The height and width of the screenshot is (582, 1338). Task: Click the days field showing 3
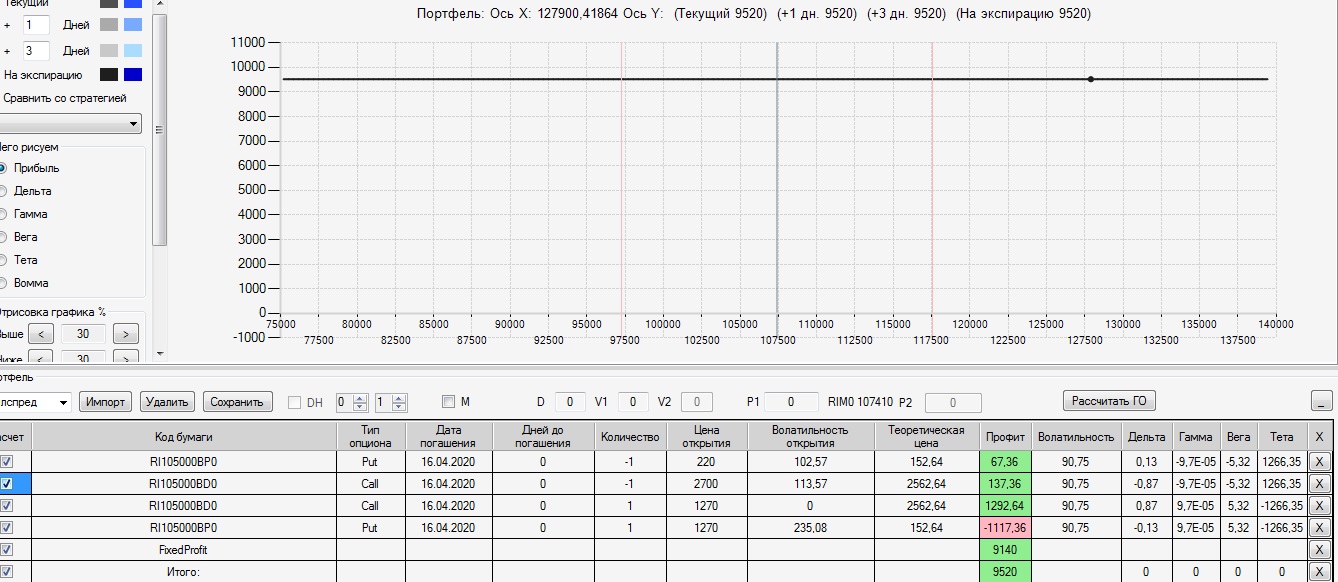pos(36,50)
